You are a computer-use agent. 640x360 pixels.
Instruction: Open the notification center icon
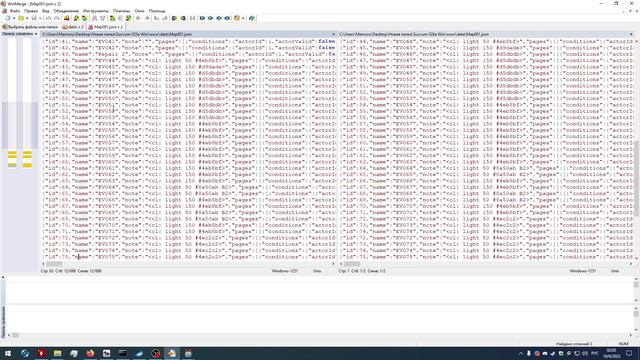[x=629, y=353]
